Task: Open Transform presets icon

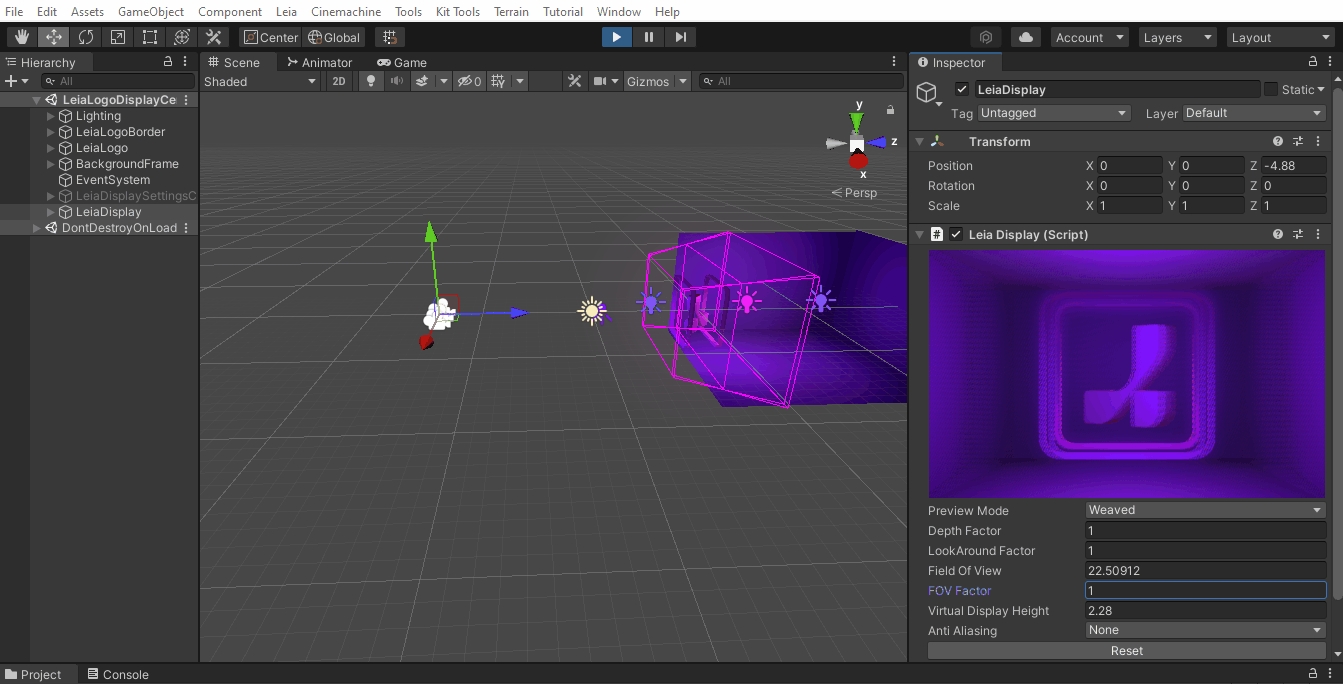Action: point(1298,142)
